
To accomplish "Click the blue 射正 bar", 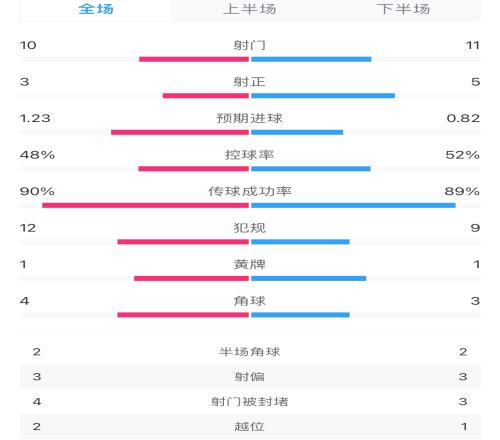I will (323, 96).
